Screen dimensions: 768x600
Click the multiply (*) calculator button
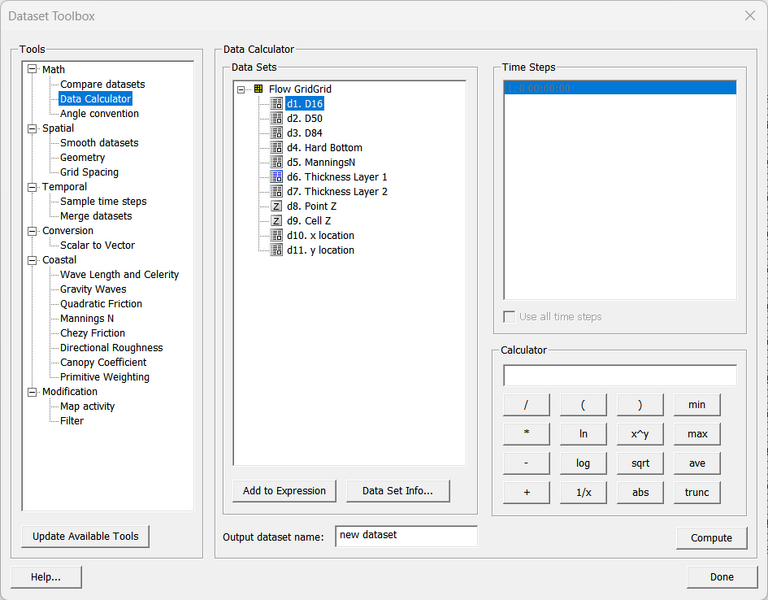(527, 434)
